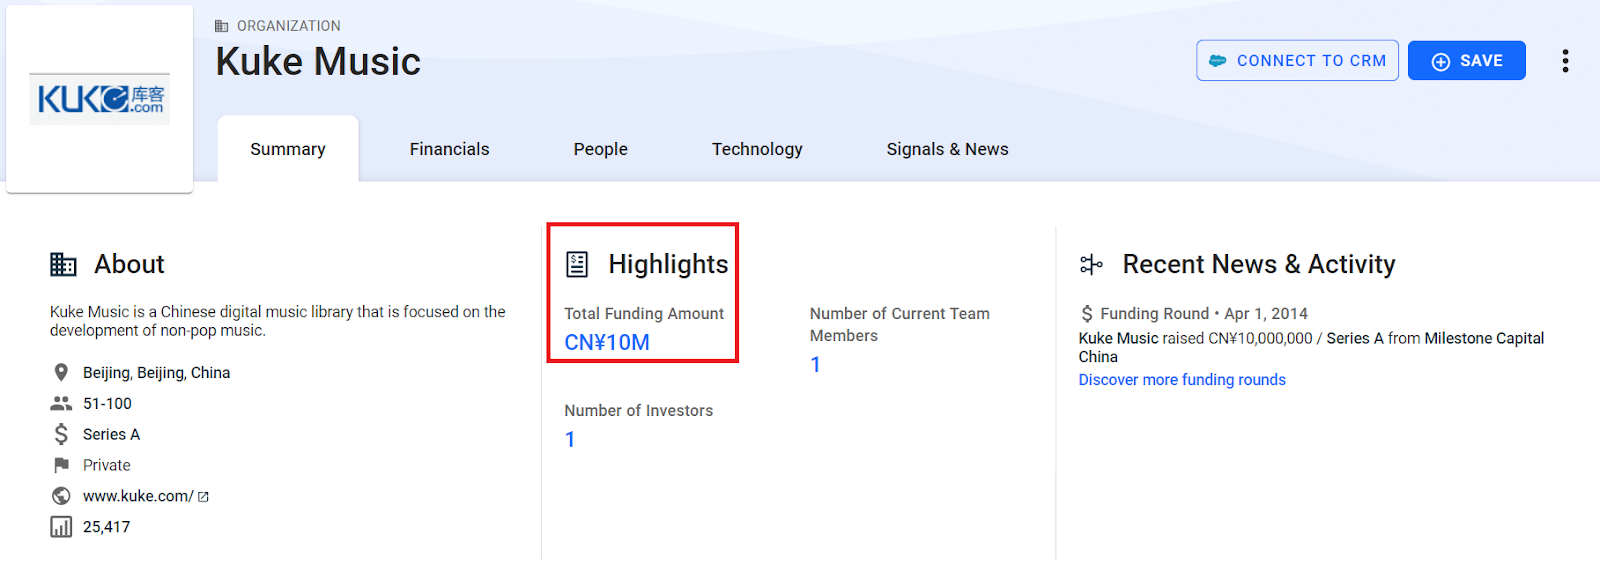Screen dimensions: 1600x565
Task: Click the Series A link in news
Action: tap(1355, 339)
